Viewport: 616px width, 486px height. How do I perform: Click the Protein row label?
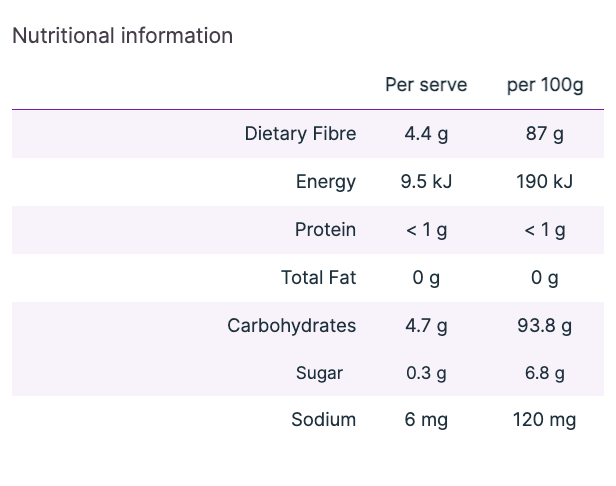(x=325, y=230)
